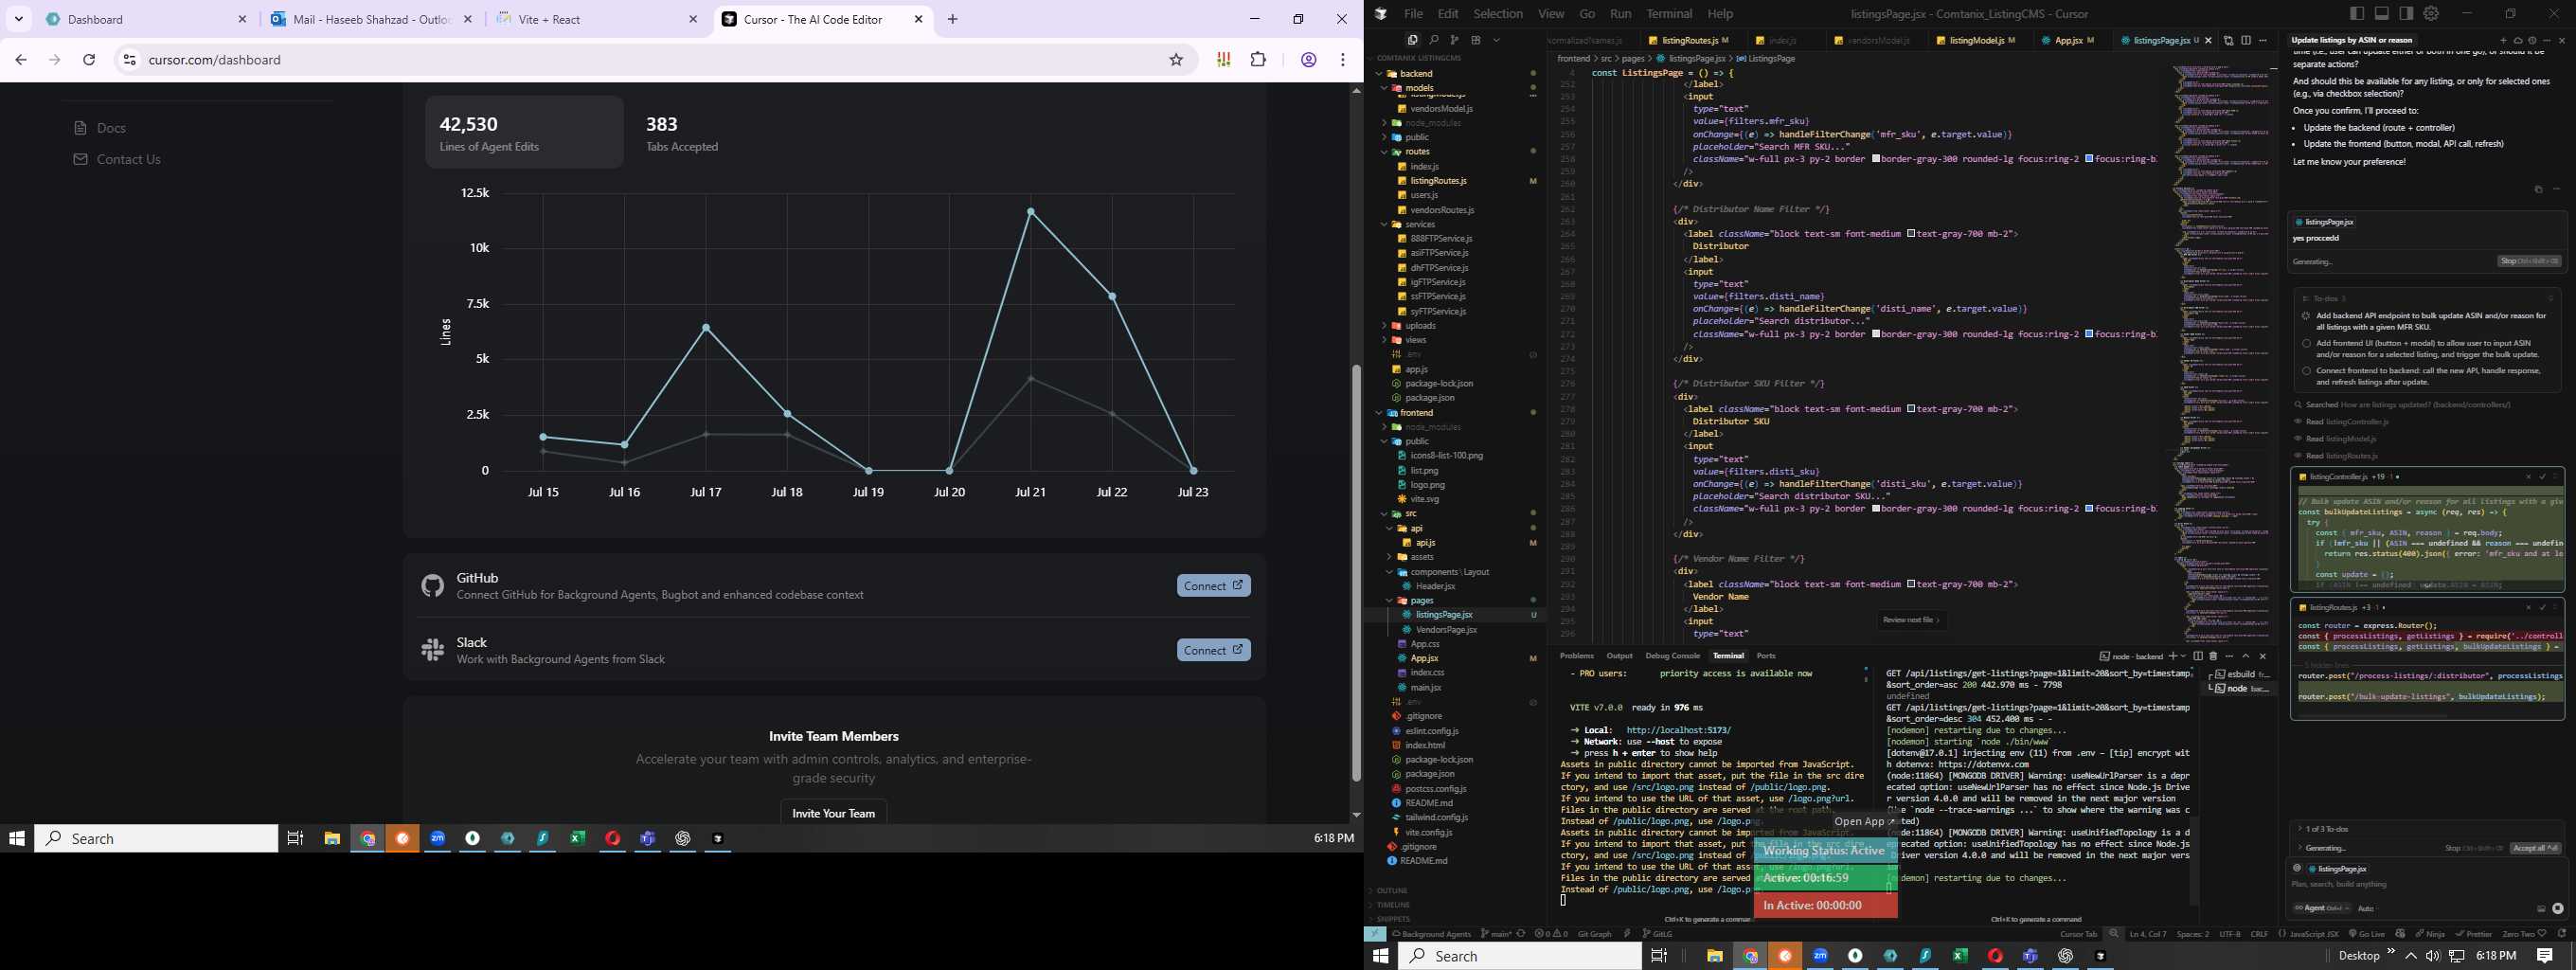Open Chrome three-dot menu
Screen dimensions: 2576x970
point(1343,60)
